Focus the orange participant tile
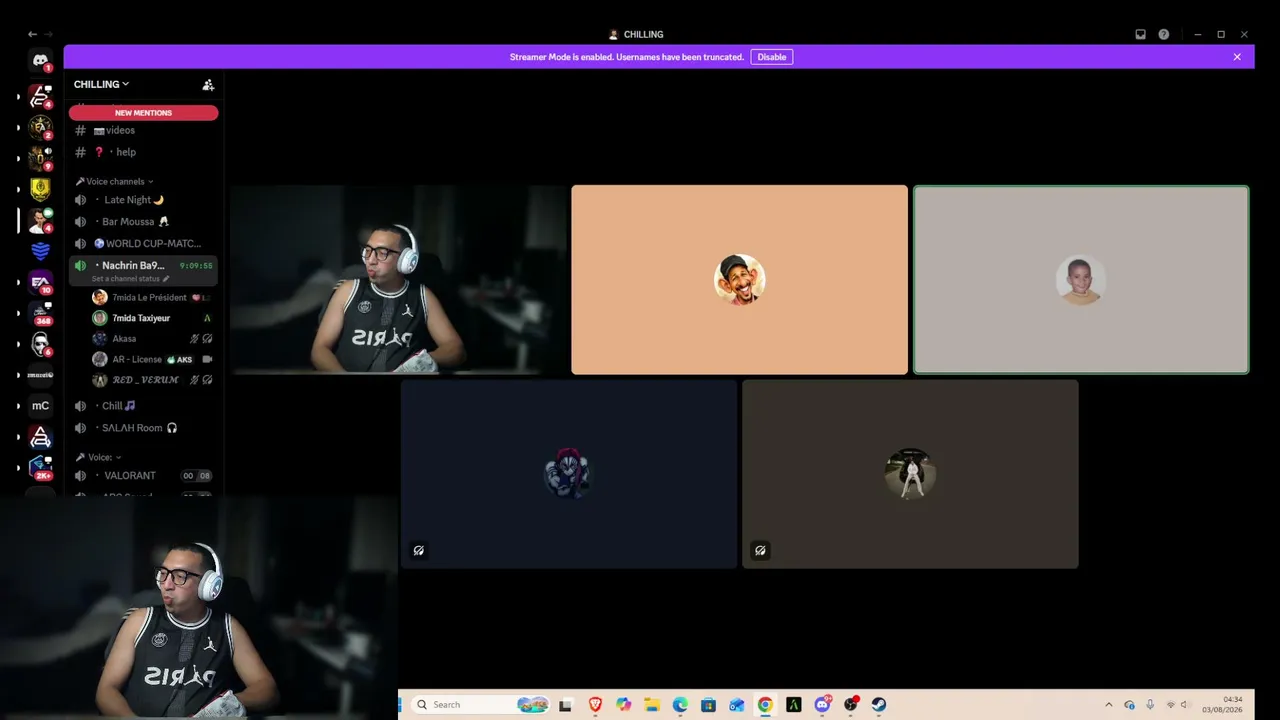The width and height of the screenshot is (1280, 720). point(739,280)
